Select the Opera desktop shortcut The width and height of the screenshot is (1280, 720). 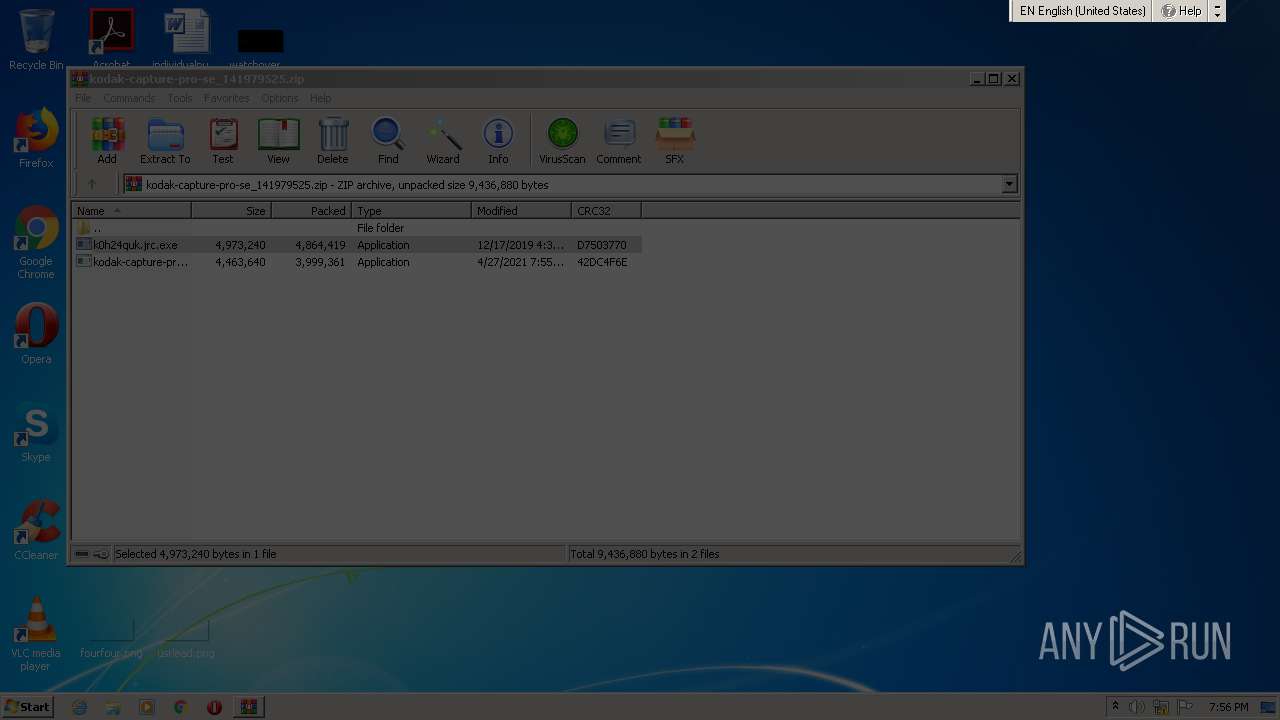(x=36, y=334)
